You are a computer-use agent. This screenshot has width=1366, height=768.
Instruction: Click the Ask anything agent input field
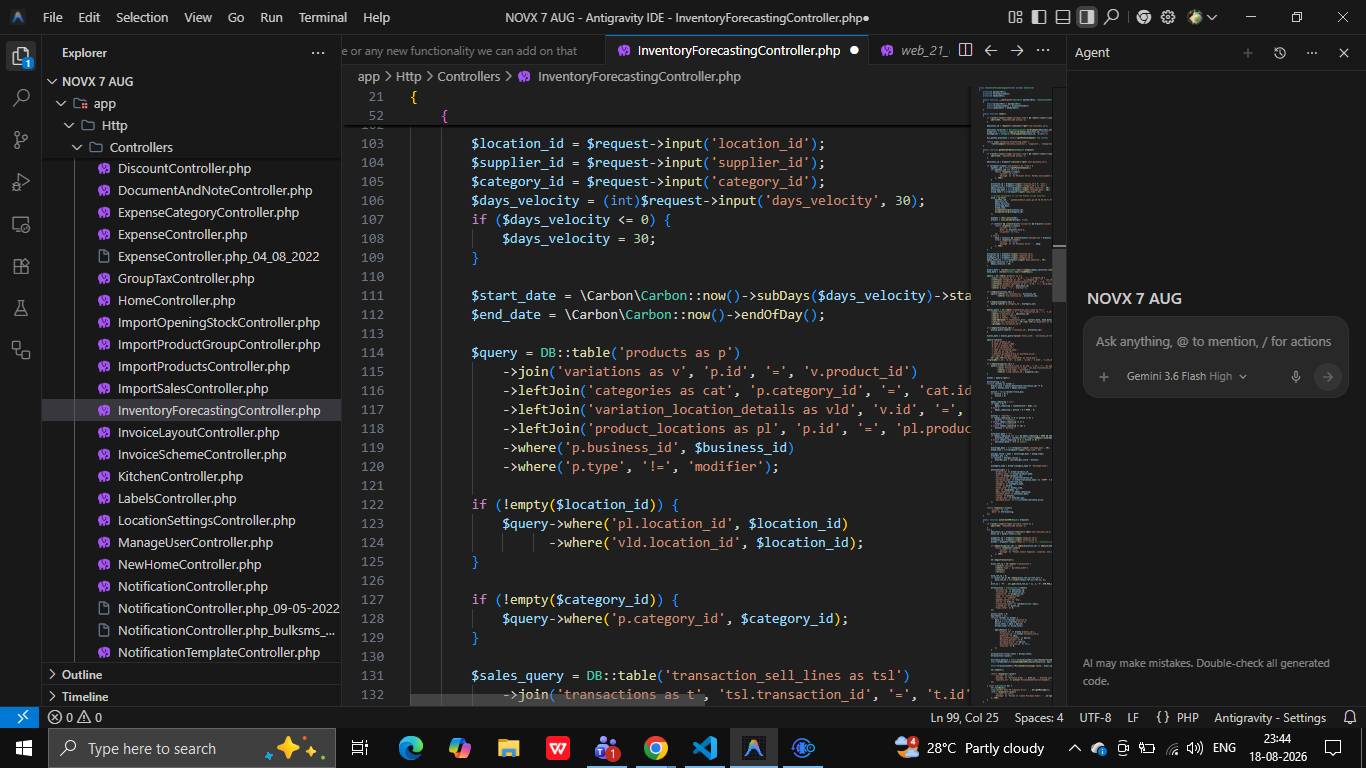point(1213,341)
